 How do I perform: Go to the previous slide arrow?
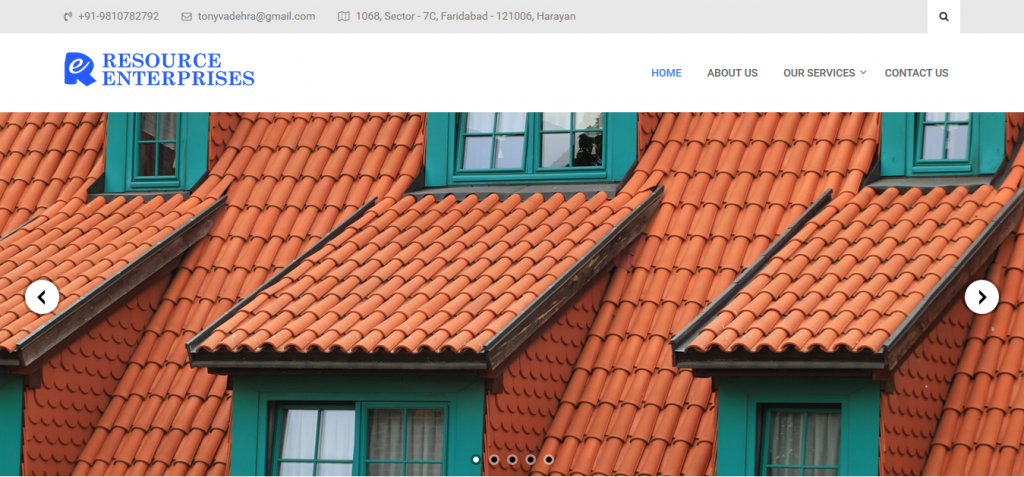tap(42, 297)
